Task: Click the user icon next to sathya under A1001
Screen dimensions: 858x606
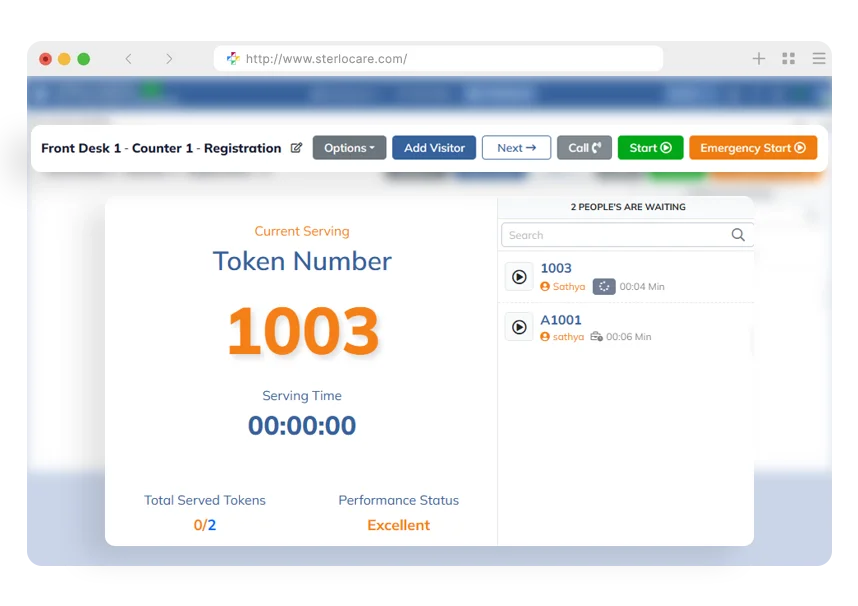Action: point(544,337)
